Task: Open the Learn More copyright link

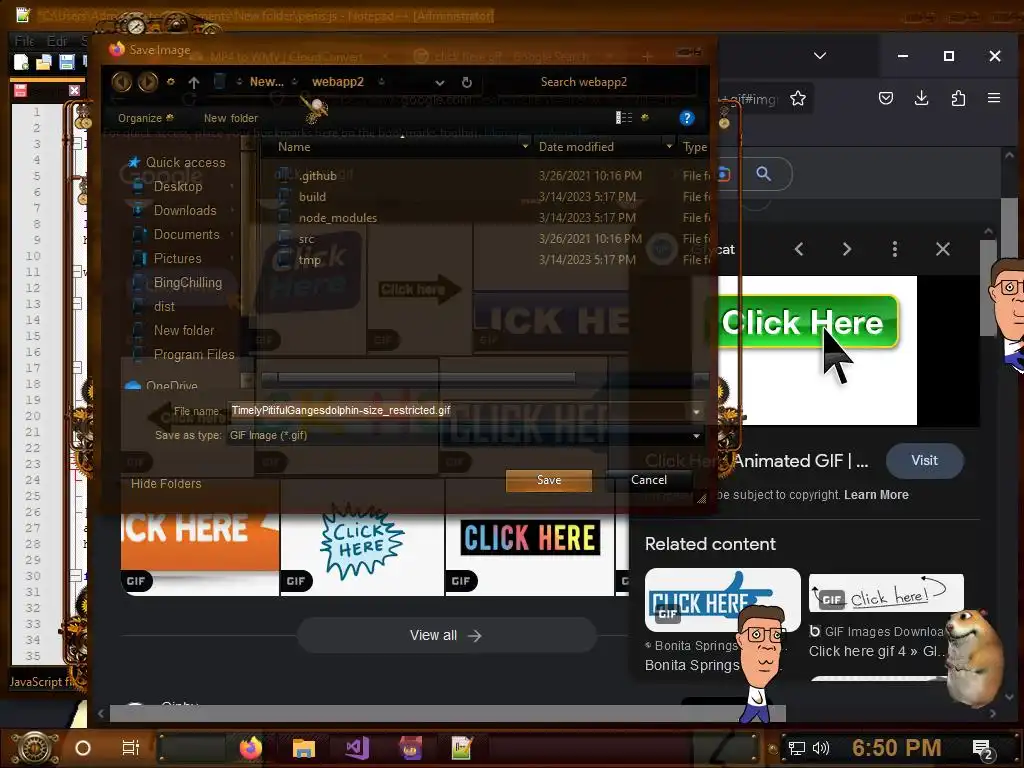Action: click(876, 494)
